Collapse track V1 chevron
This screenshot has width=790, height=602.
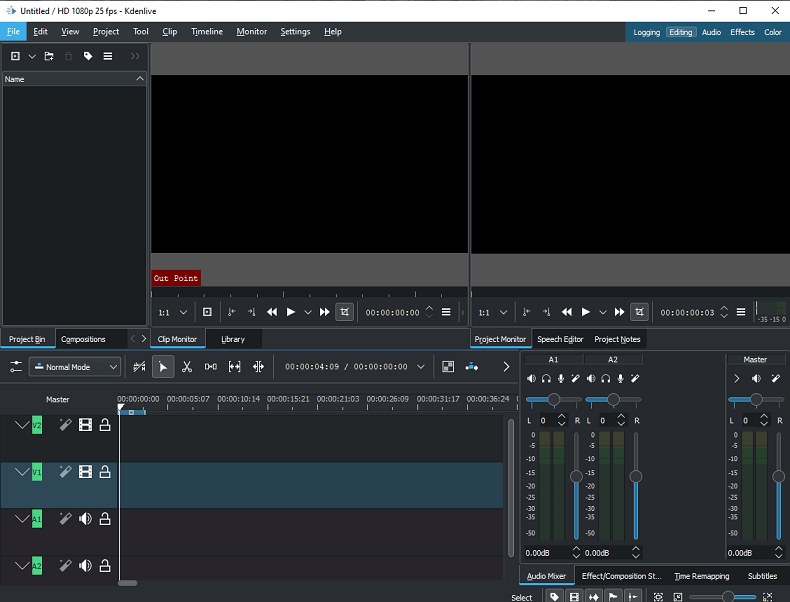[22, 472]
